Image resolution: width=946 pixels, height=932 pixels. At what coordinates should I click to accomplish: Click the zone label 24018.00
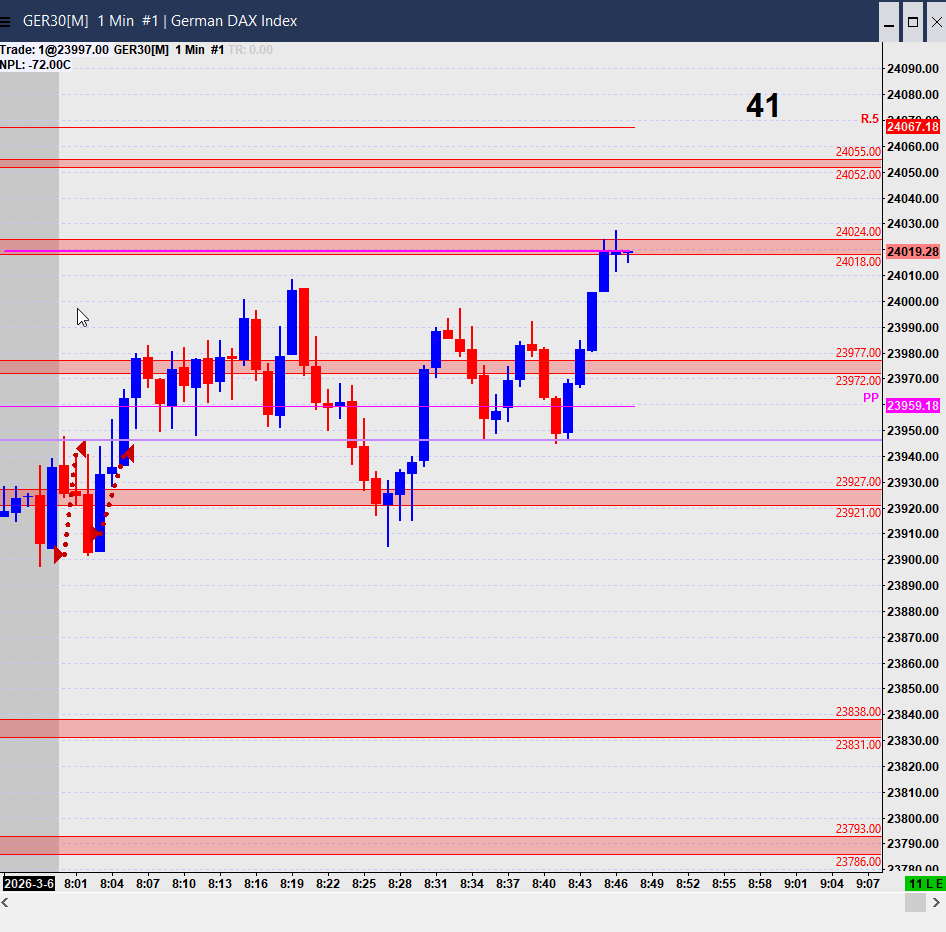(x=858, y=262)
